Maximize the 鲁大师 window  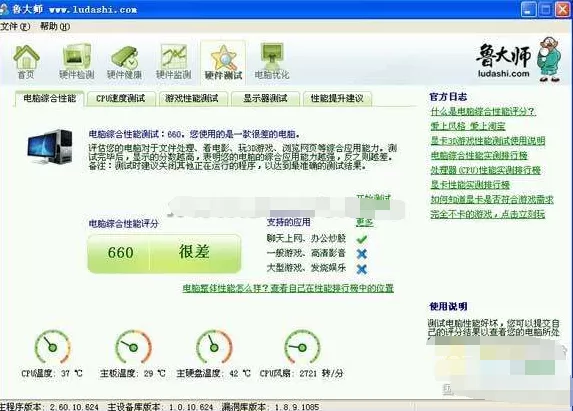[545, 9]
